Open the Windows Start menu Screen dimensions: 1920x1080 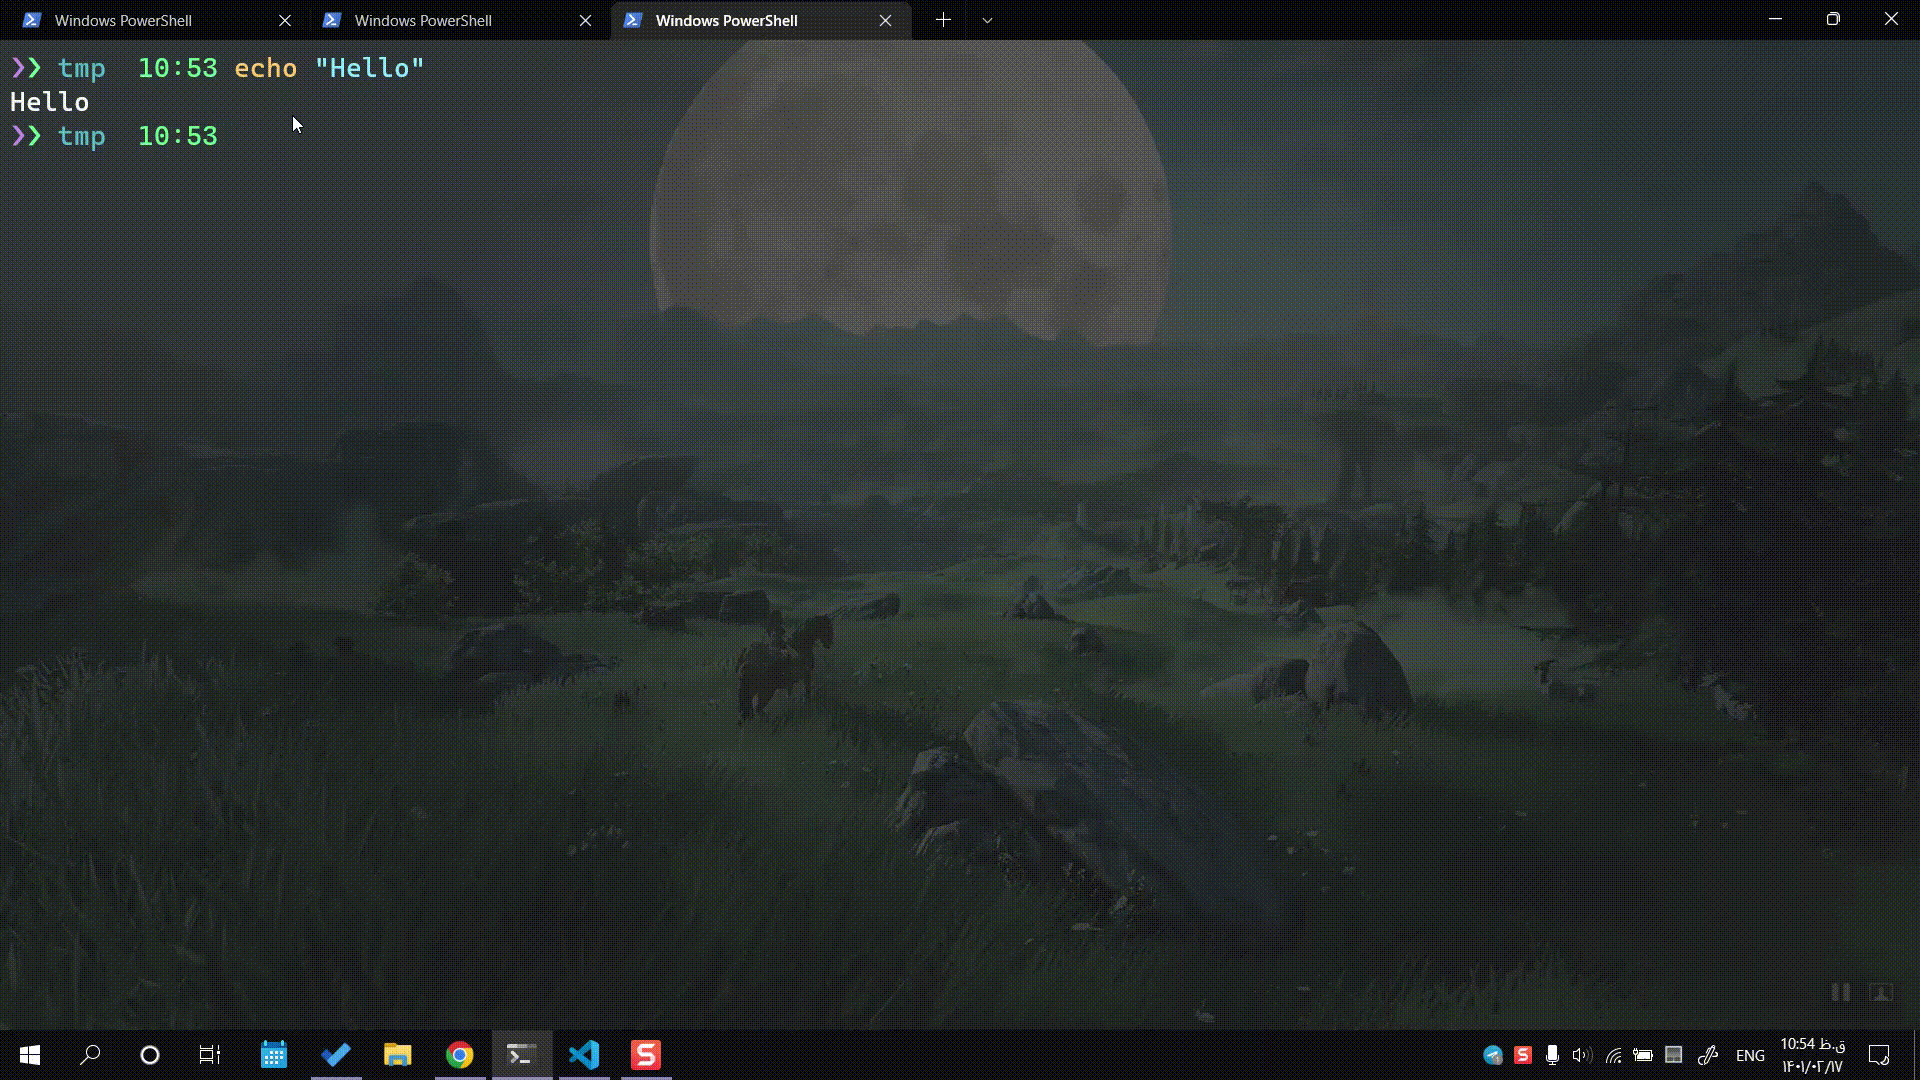click(30, 1055)
